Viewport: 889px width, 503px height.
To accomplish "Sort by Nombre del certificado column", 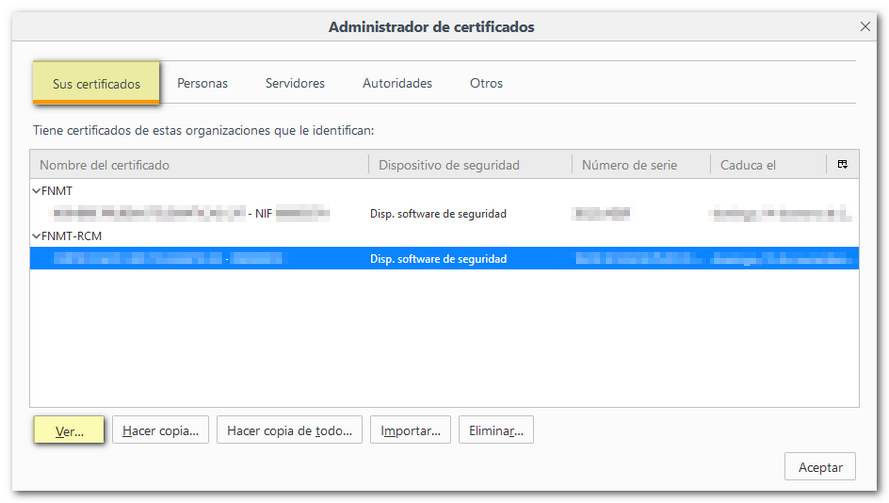I will pyautogui.click(x=200, y=165).
